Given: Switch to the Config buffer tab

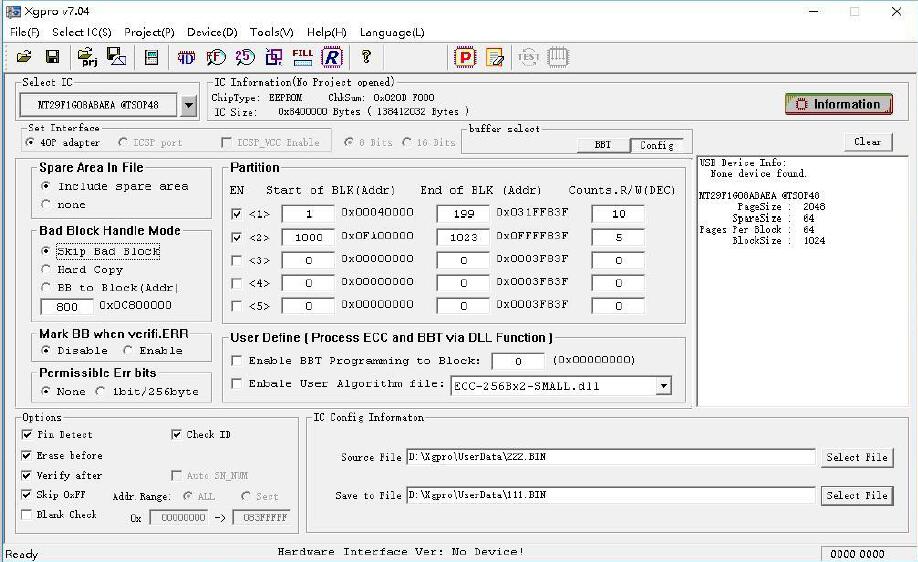Looking at the screenshot, I should [x=656, y=145].
